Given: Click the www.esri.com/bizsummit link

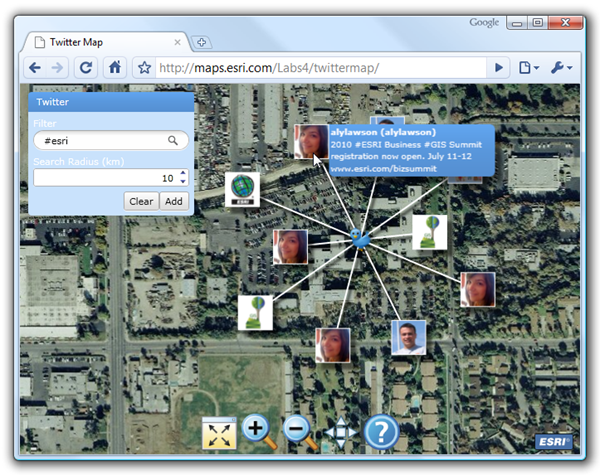Looking at the screenshot, I should [383, 168].
